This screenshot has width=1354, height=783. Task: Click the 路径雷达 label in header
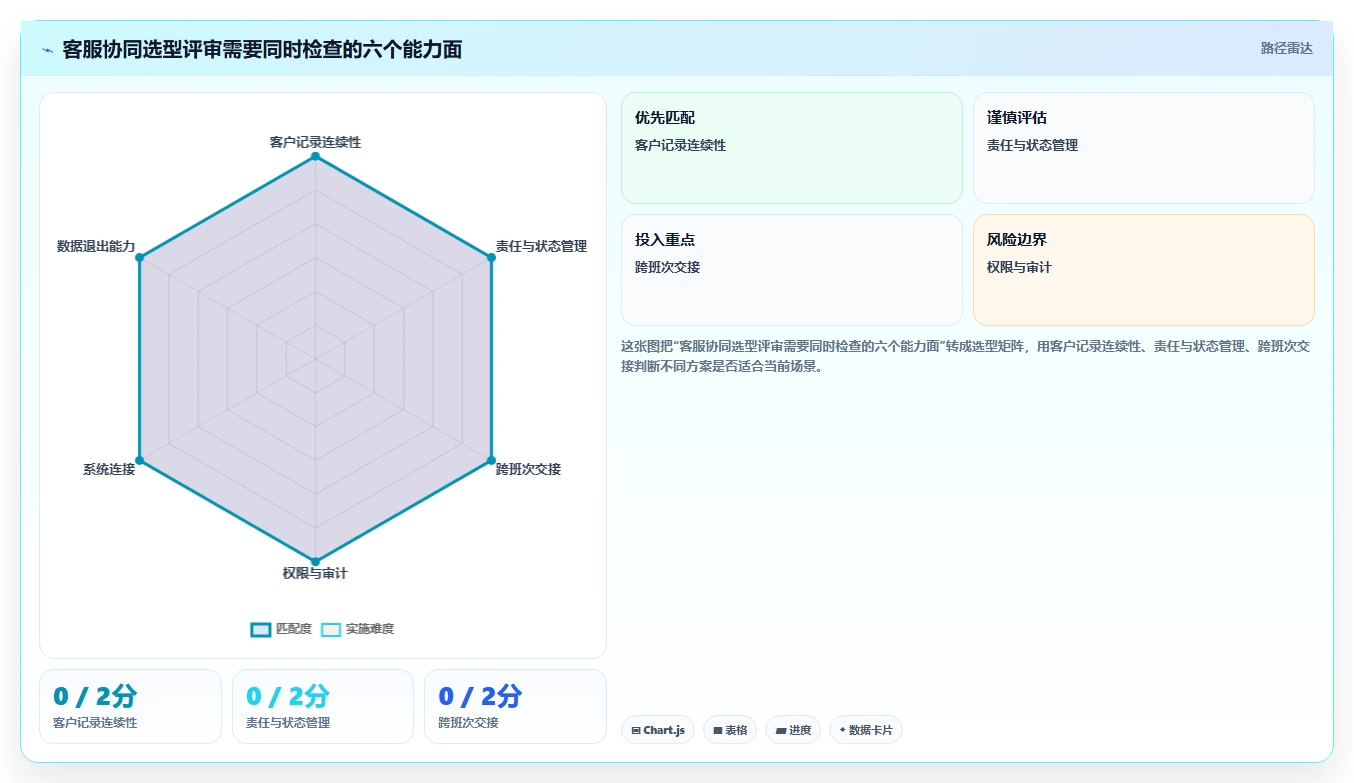click(1286, 48)
